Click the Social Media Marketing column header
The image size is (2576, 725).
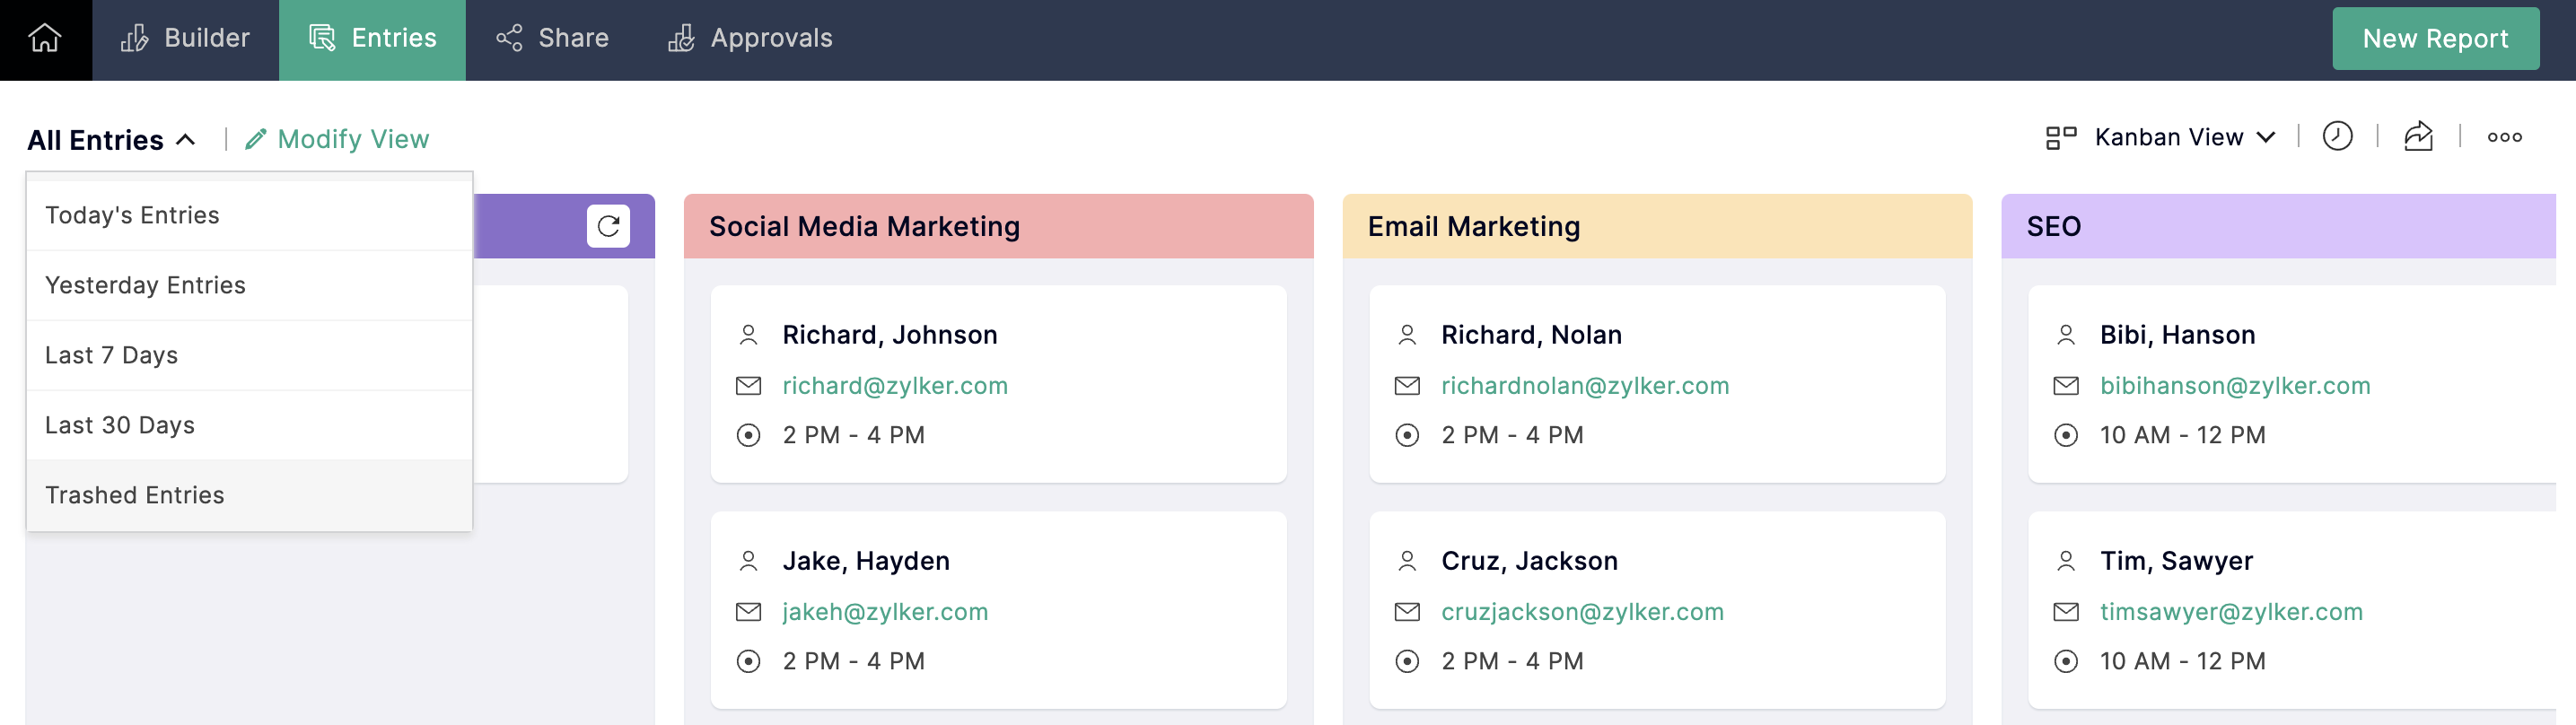tap(997, 226)
